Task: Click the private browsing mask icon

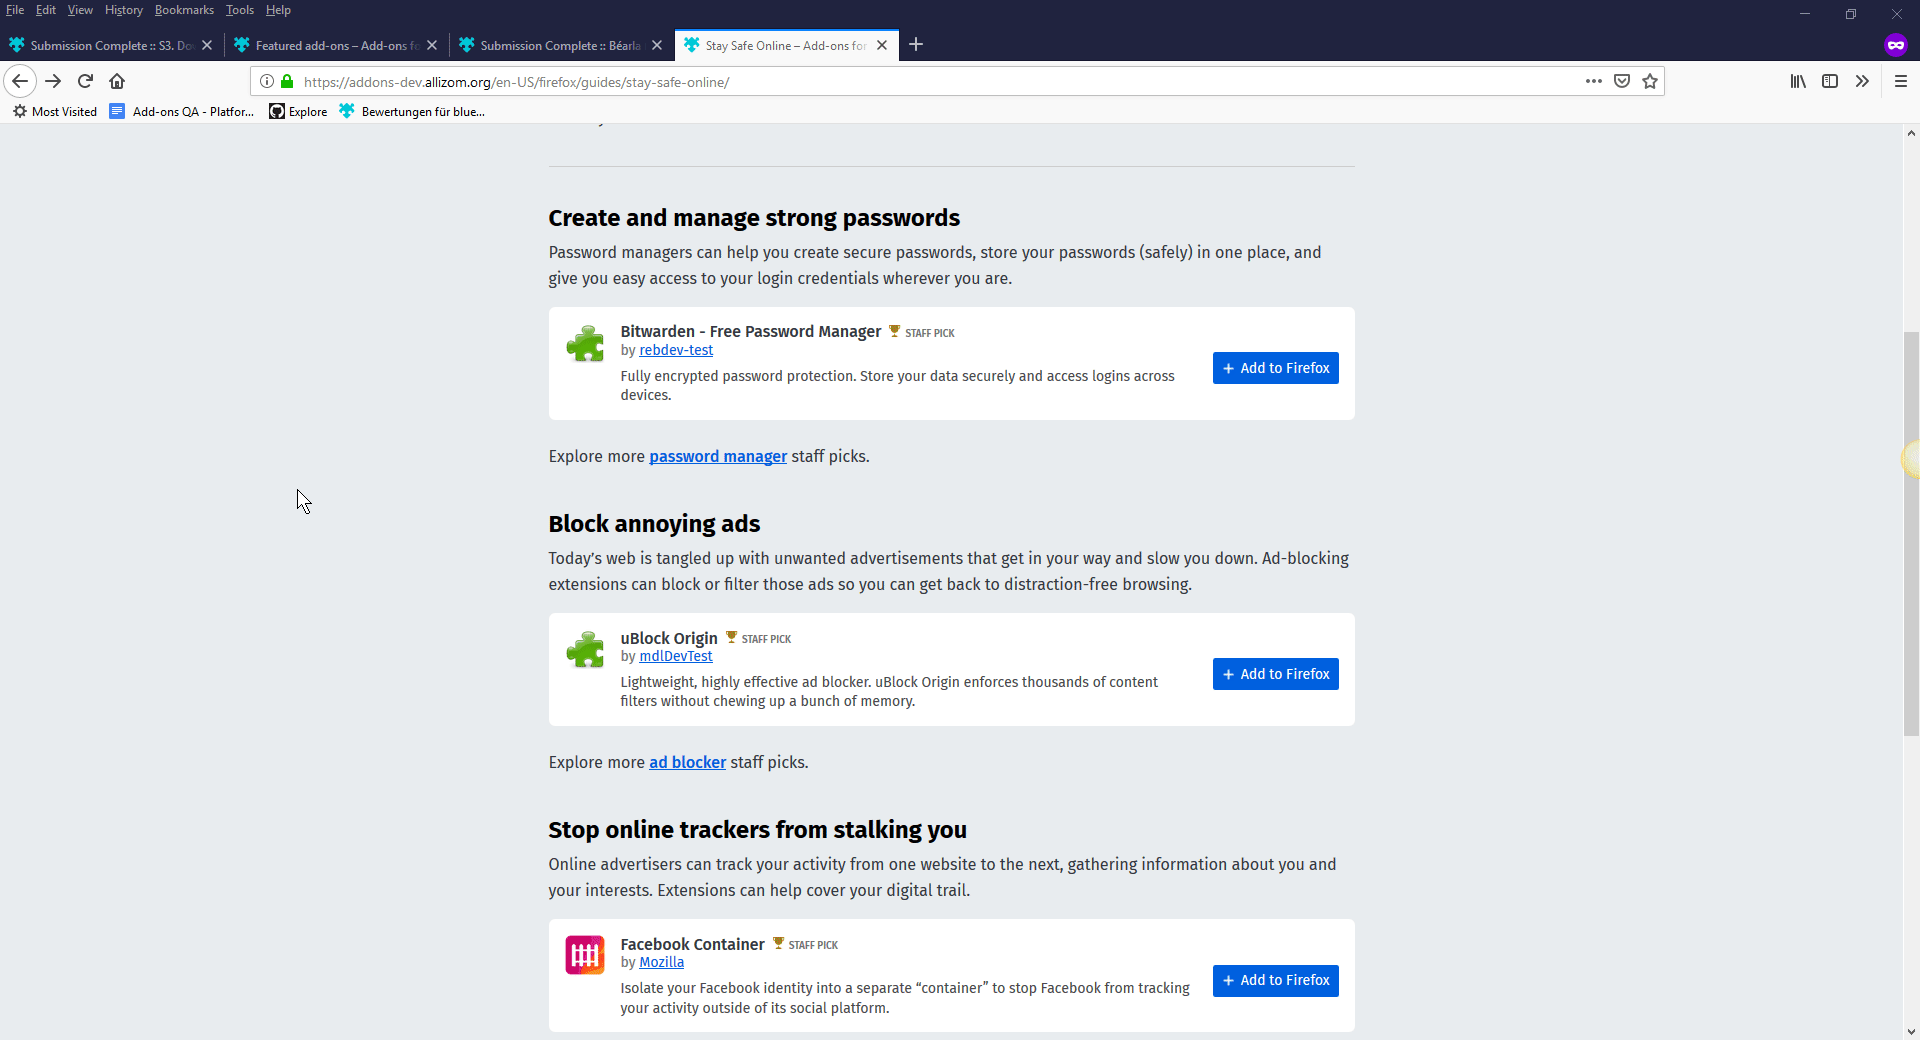Action: [1896, 45]
